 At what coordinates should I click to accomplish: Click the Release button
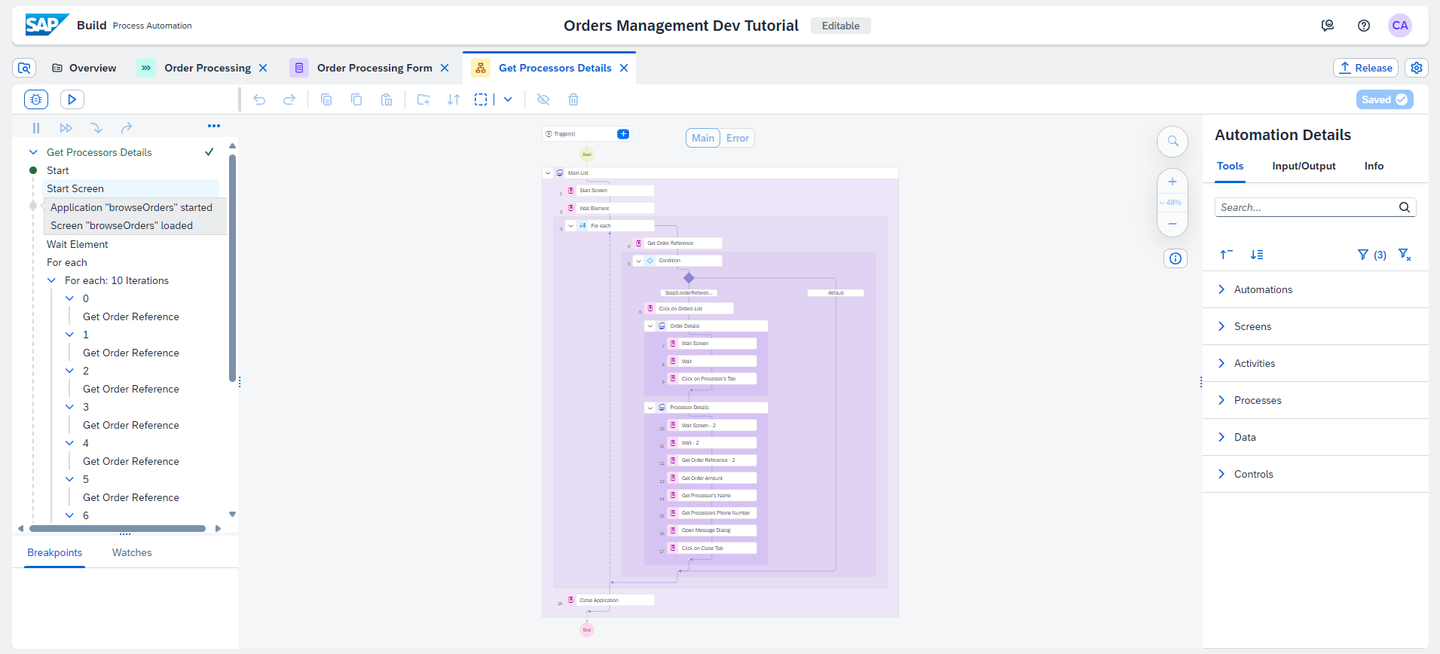tap(1365, 68)
